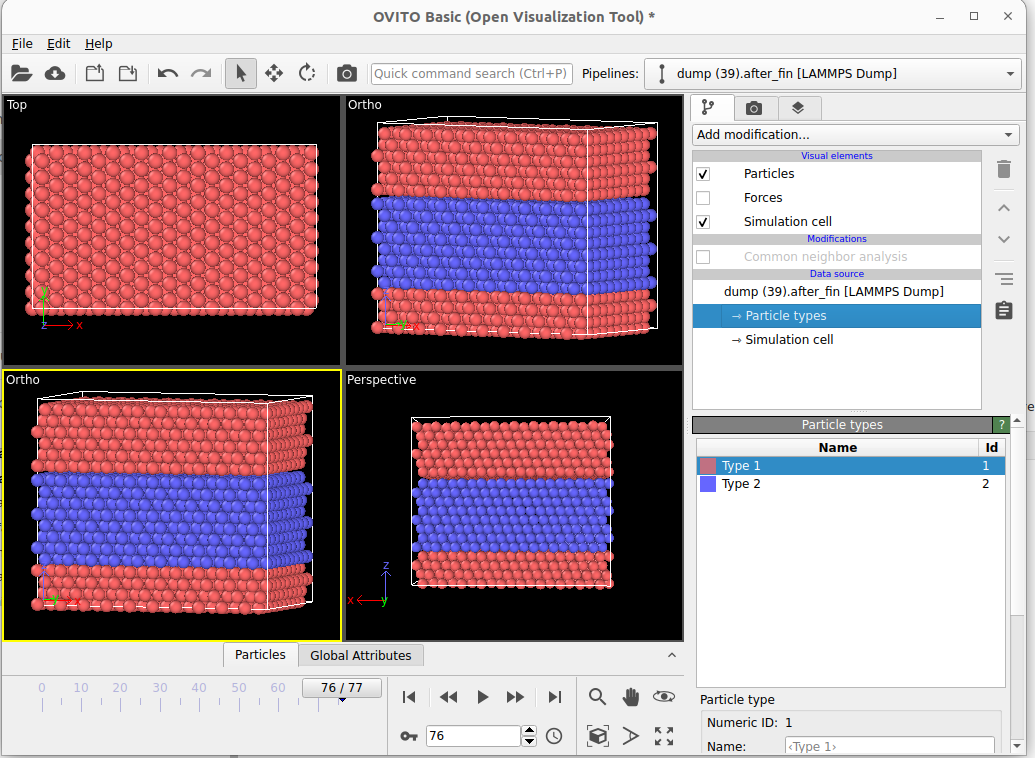Click the Perspective viewport caption label

coord(382,380)
